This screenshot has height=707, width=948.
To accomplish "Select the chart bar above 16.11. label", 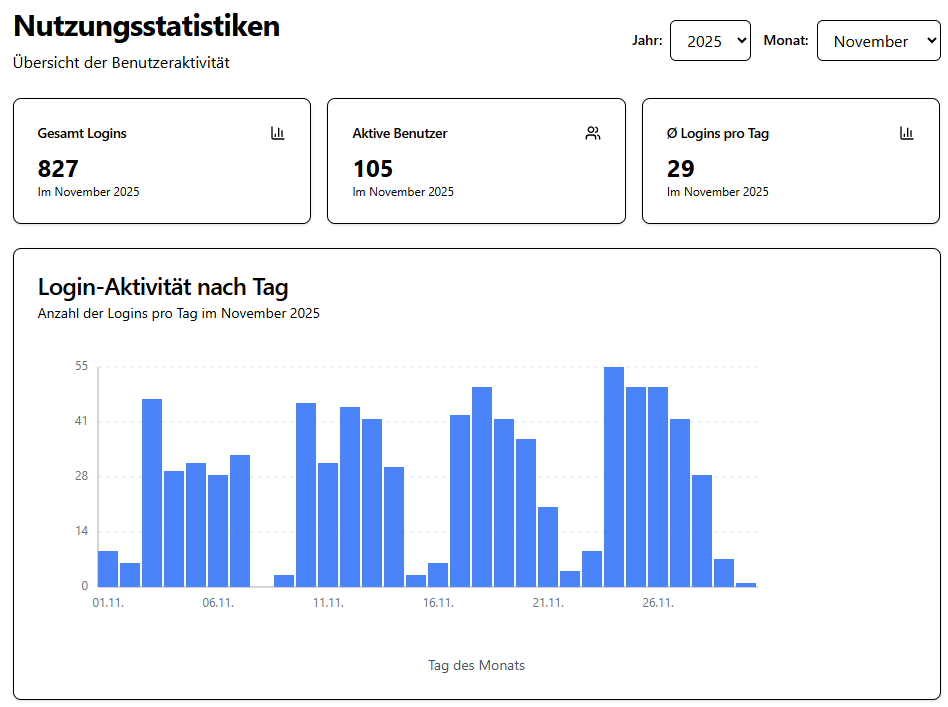I will pos(438,575).
